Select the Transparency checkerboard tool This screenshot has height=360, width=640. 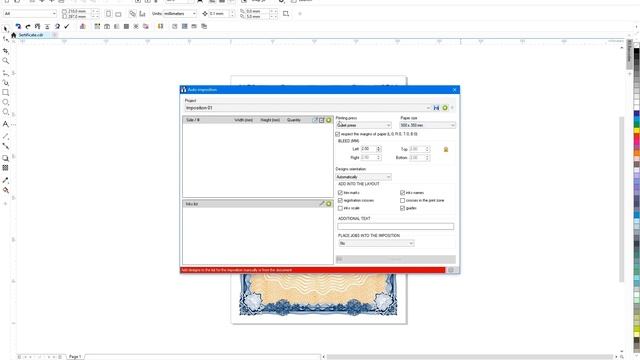tap(5, 168)
